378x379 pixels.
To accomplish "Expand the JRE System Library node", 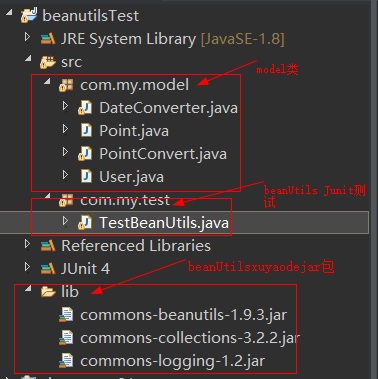I will pos(28,37).
